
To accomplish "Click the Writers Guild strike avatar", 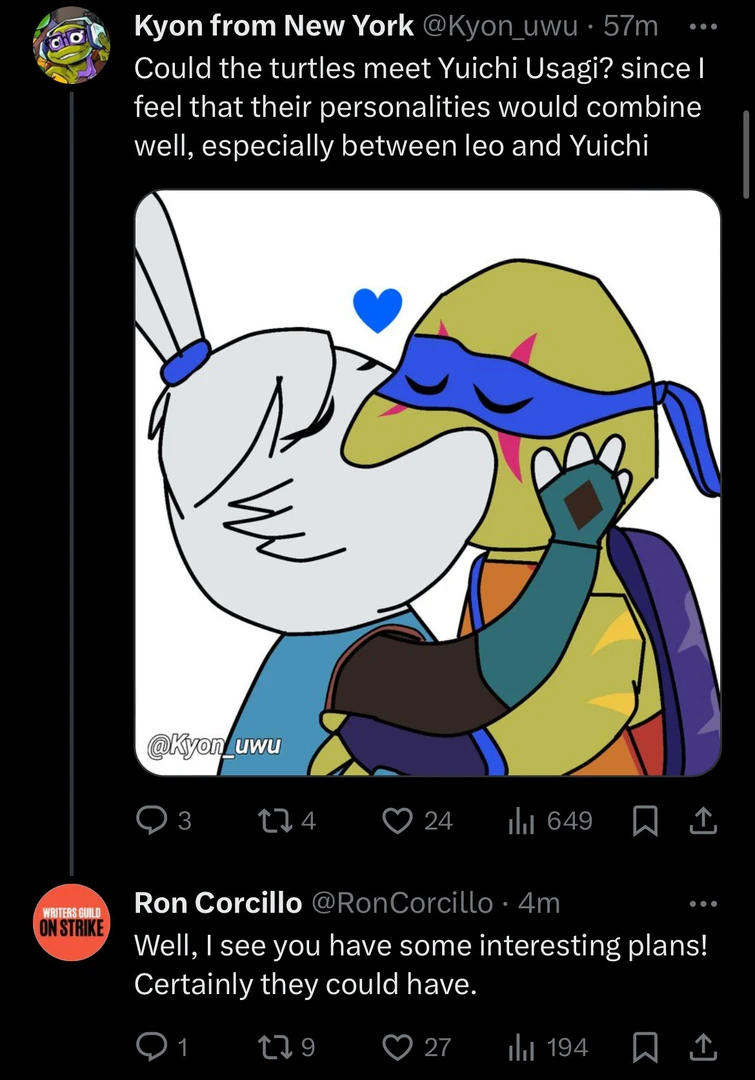I will (x=70, y=922).
